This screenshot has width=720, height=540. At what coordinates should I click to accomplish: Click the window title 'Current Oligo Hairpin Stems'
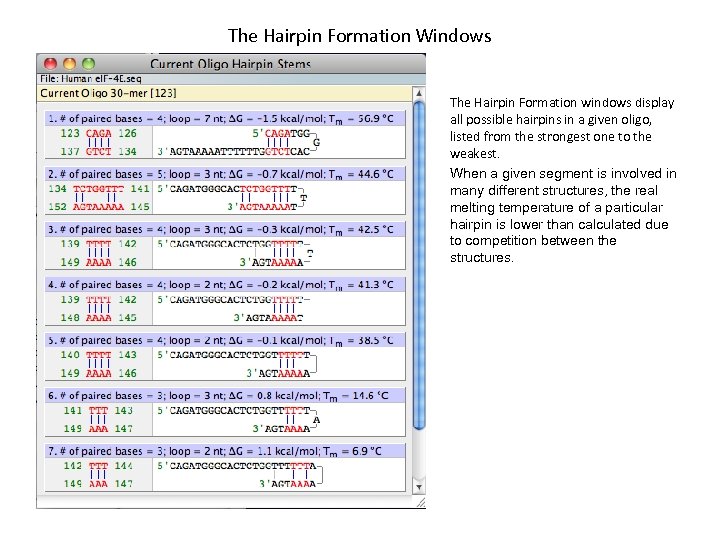point(231,63)
